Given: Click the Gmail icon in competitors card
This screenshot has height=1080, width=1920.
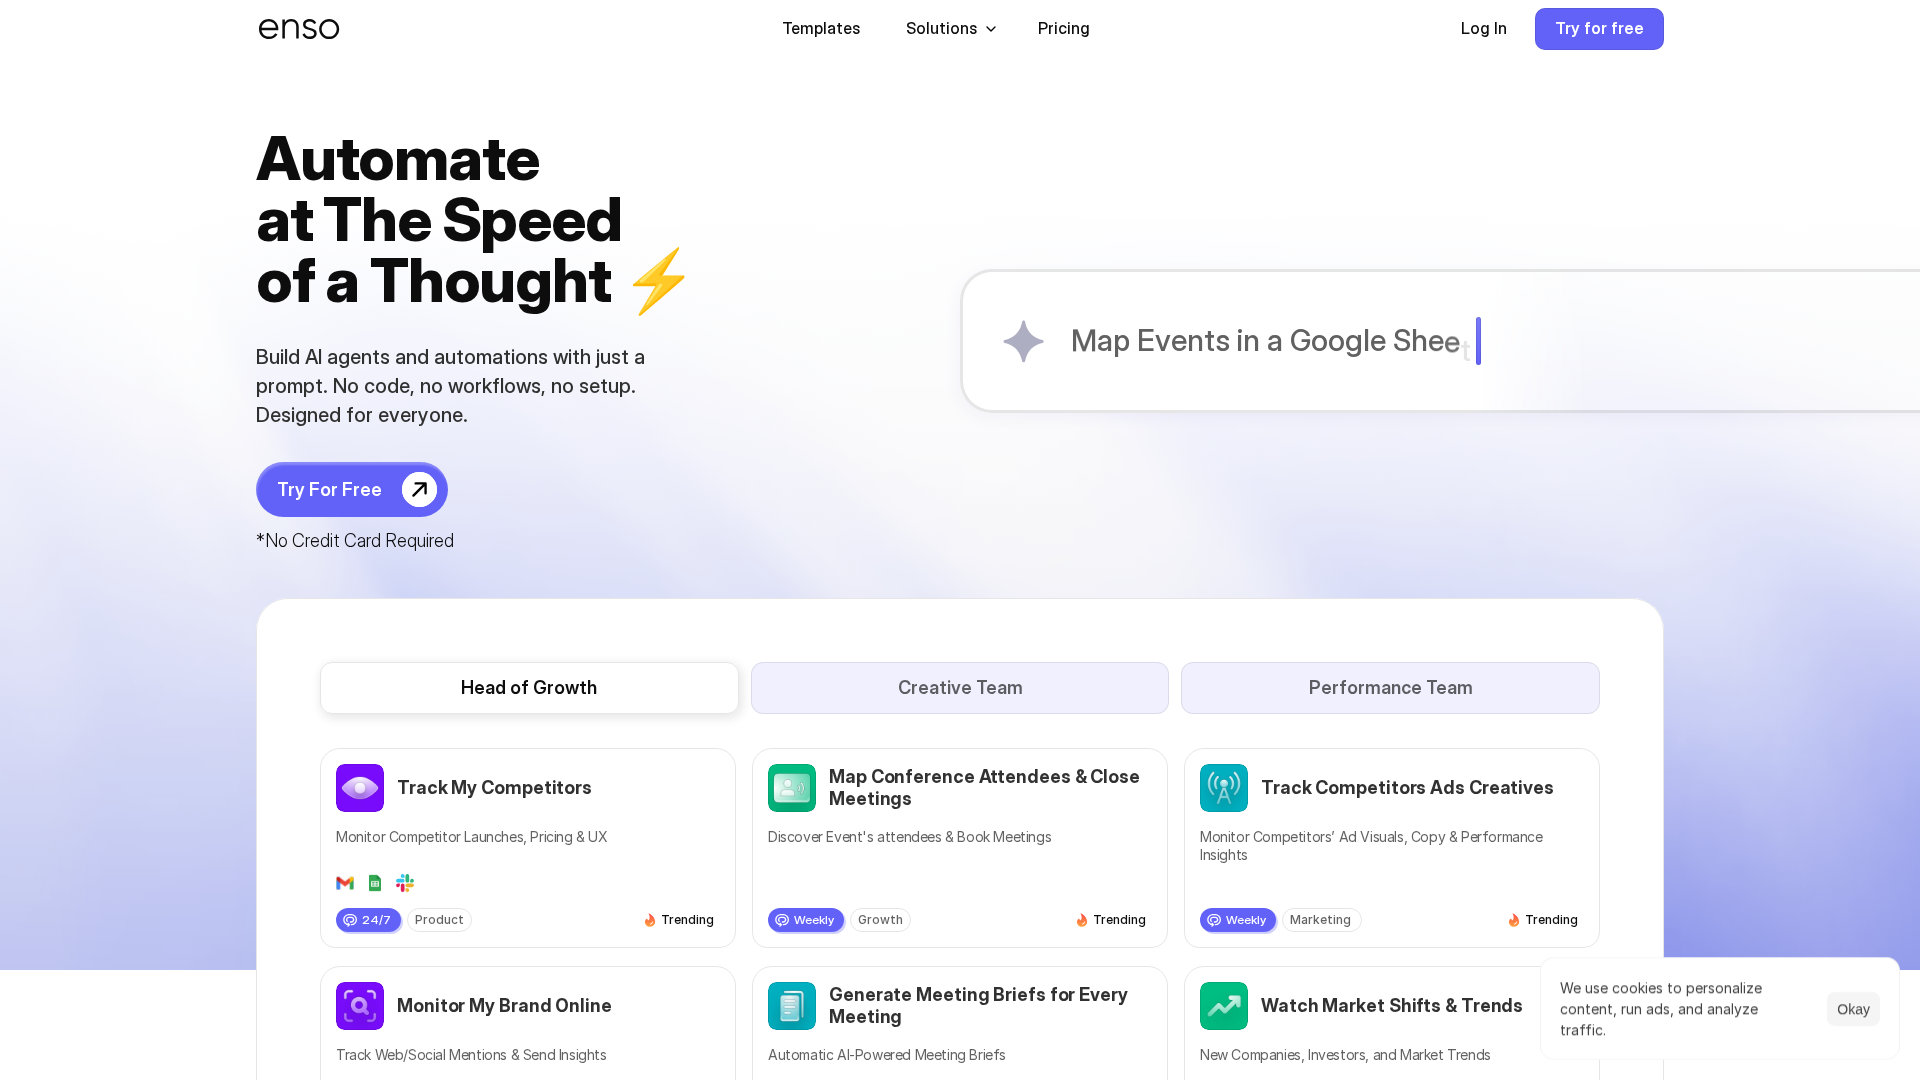Looking at the screenshot, I should pos(345,883).
